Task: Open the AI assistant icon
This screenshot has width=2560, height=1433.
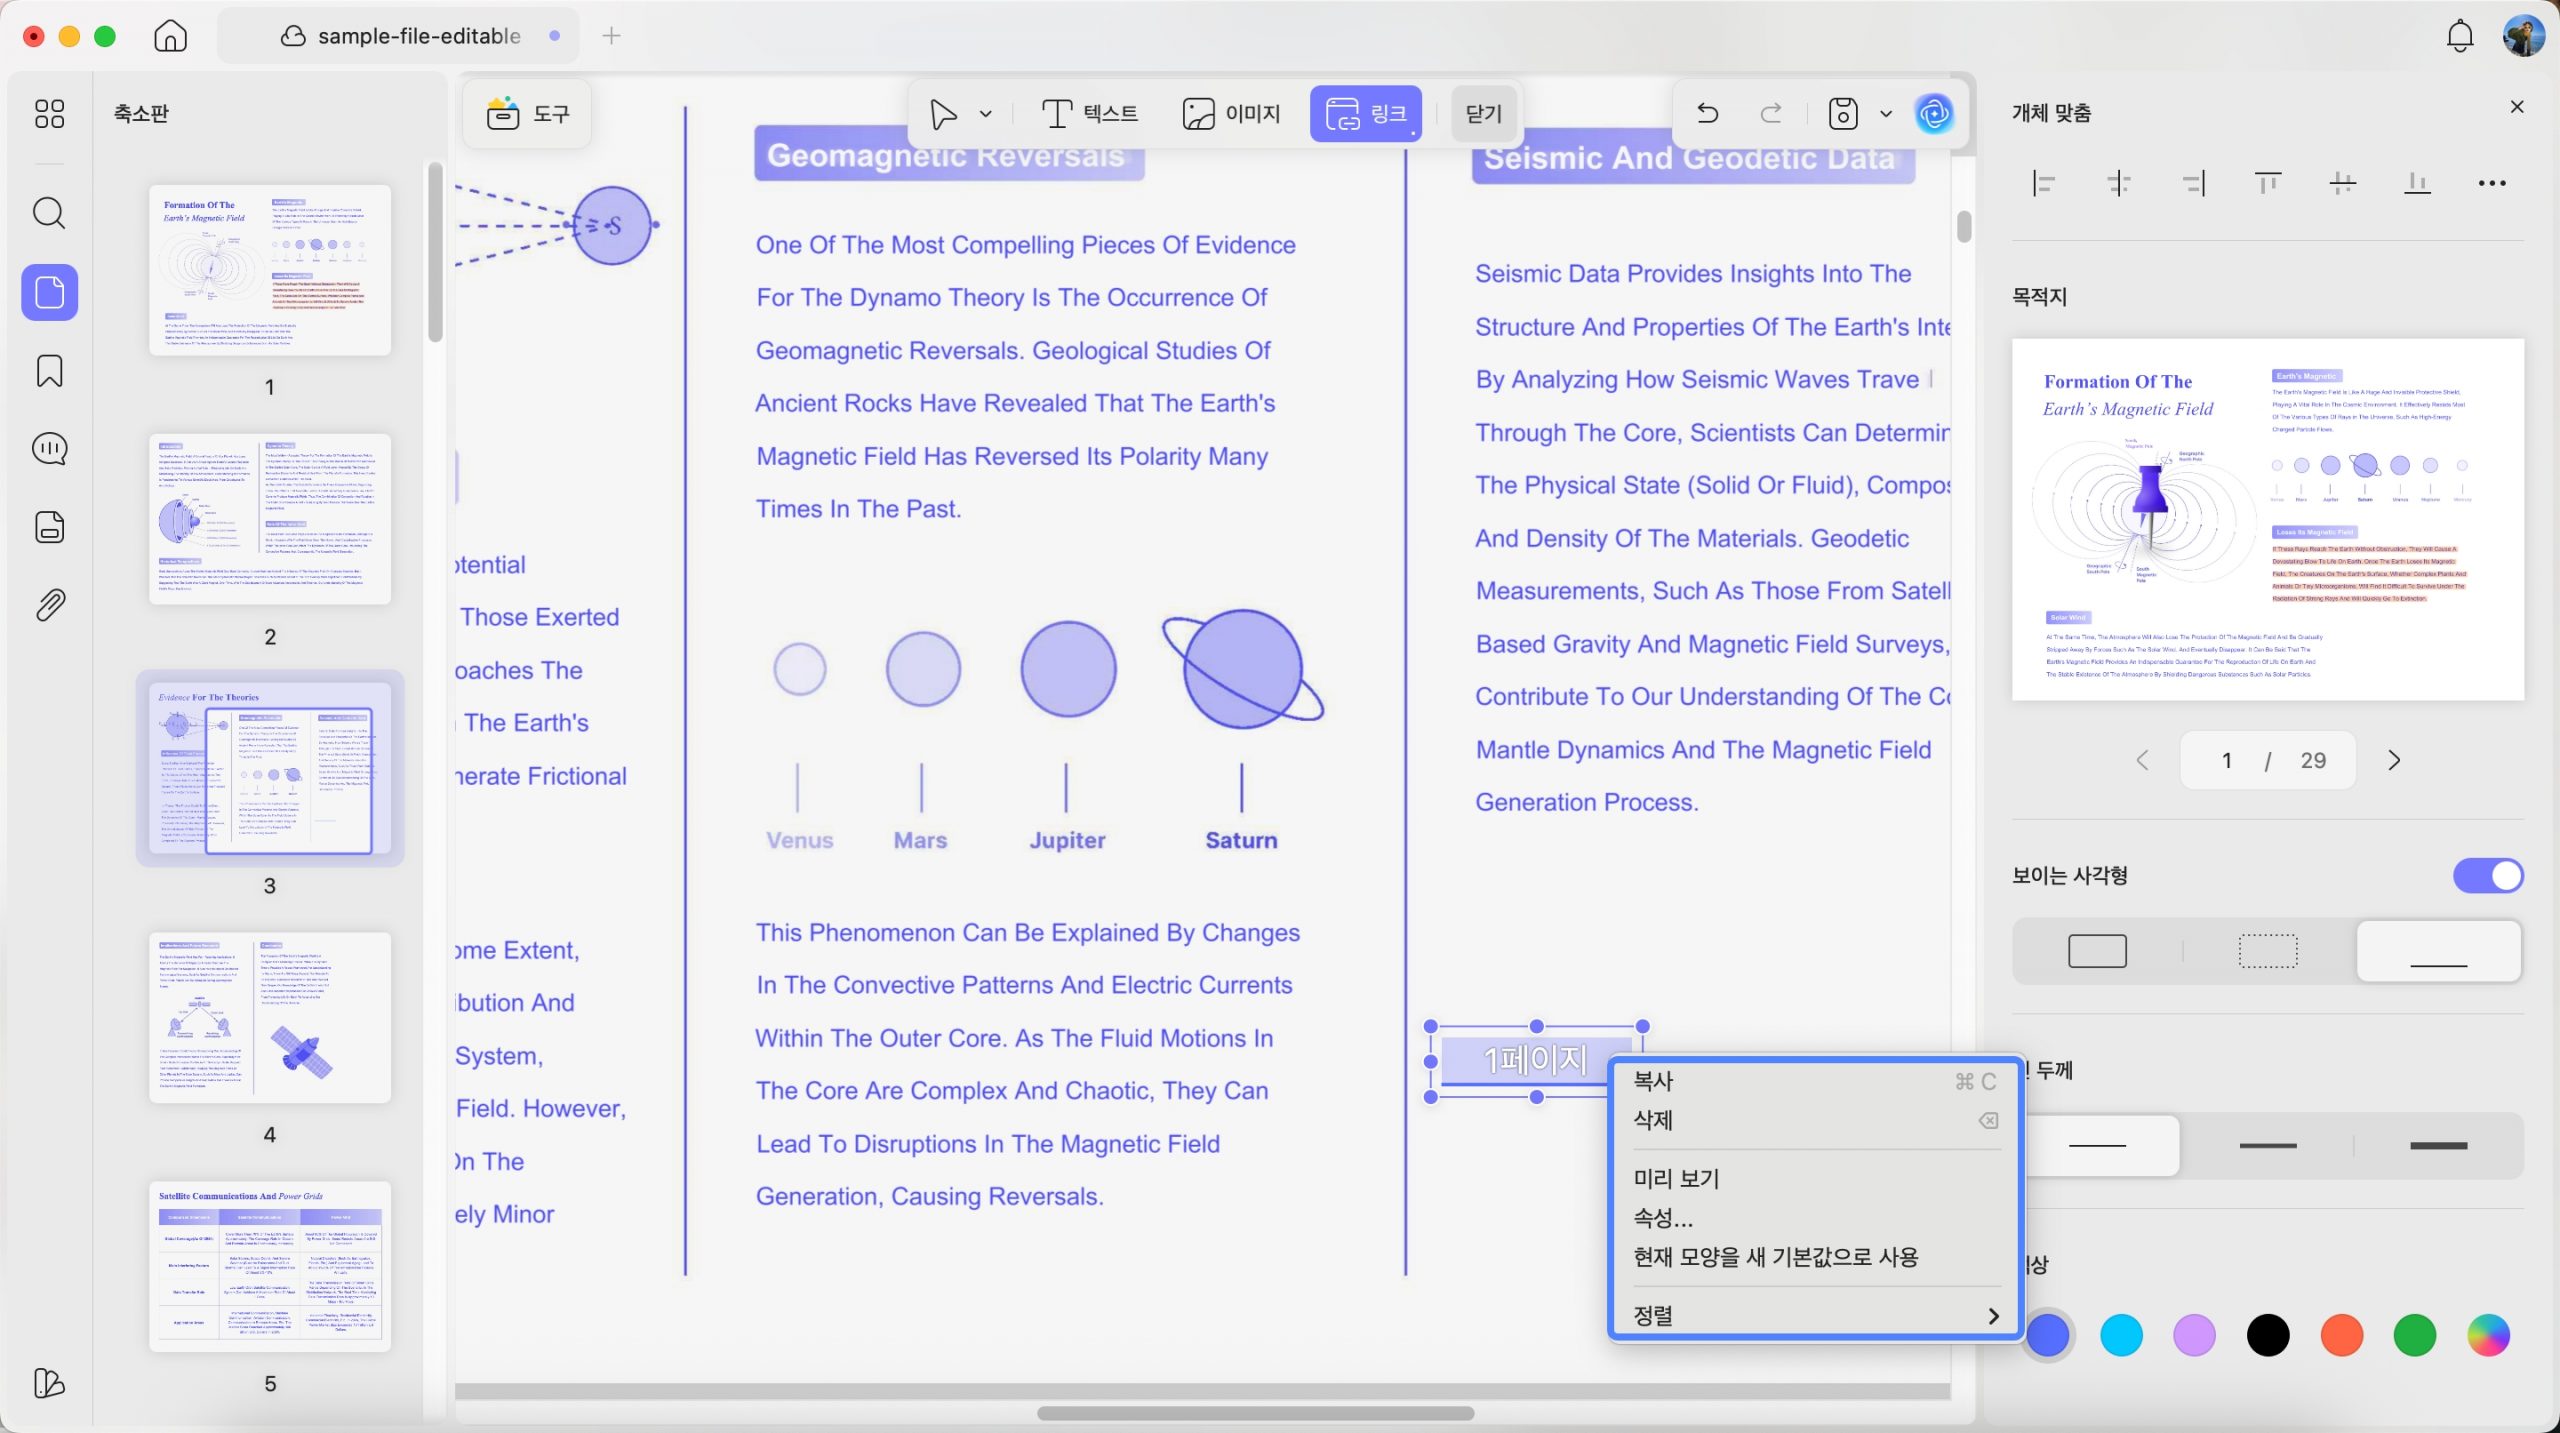Action: pyautogui.click(x=1934, y=113)
